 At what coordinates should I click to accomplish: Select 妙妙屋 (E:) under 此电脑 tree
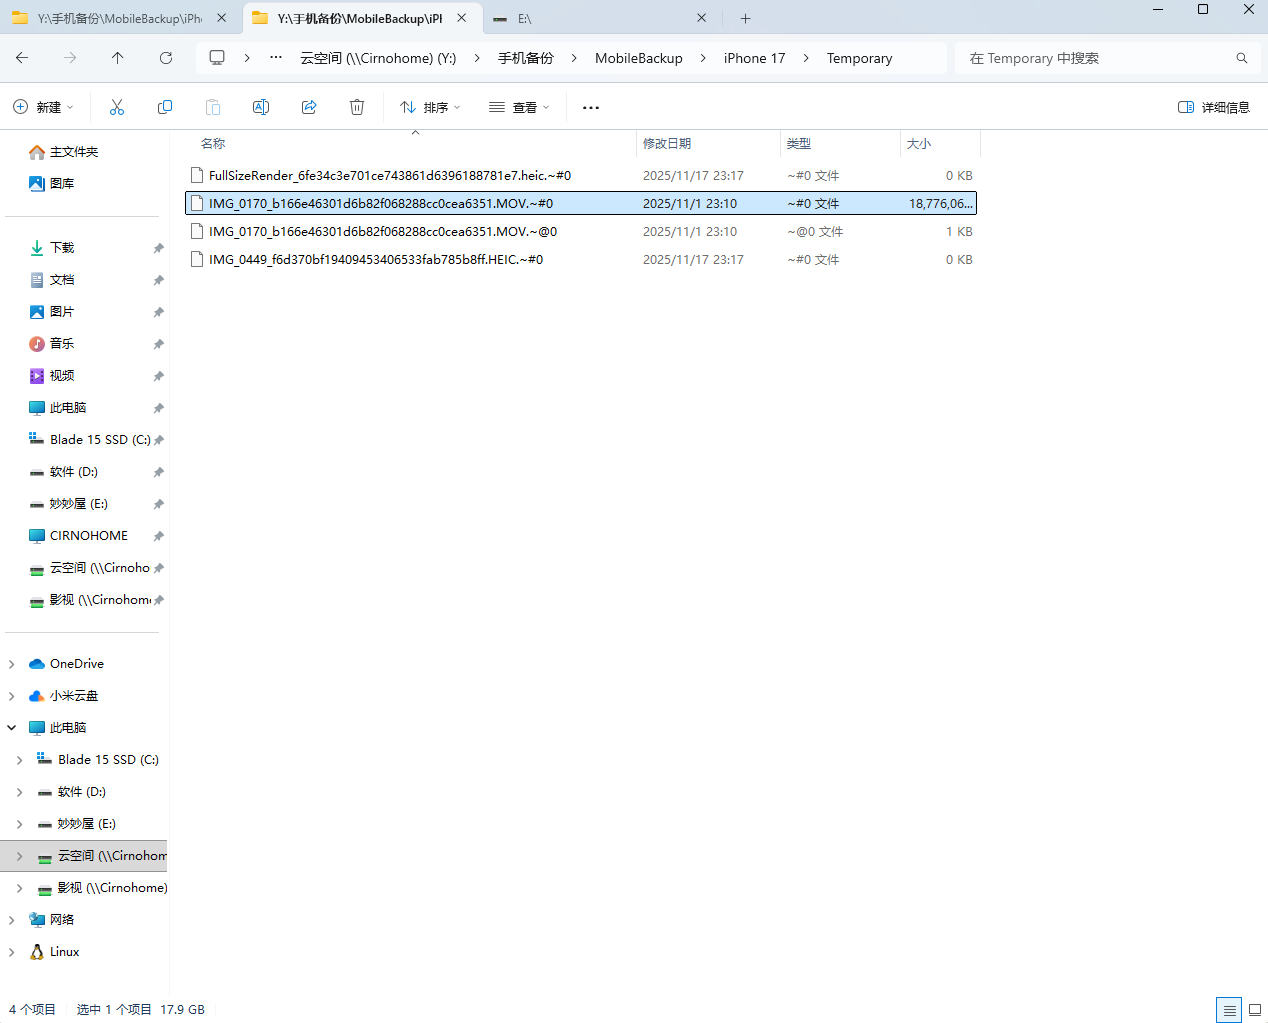click(x=87, y=824)
